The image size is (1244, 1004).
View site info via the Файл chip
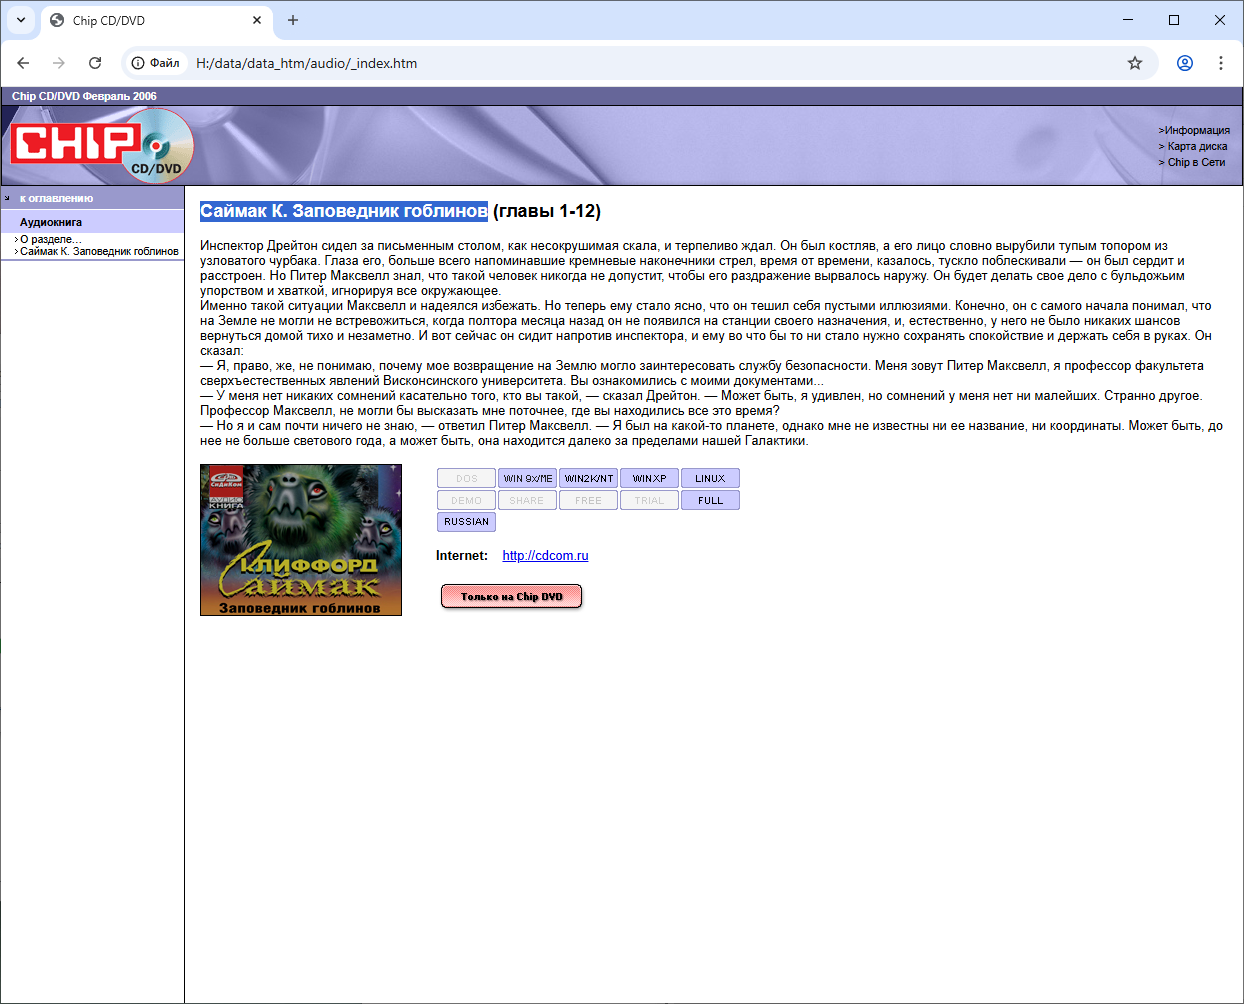click(x=156, y=63)
